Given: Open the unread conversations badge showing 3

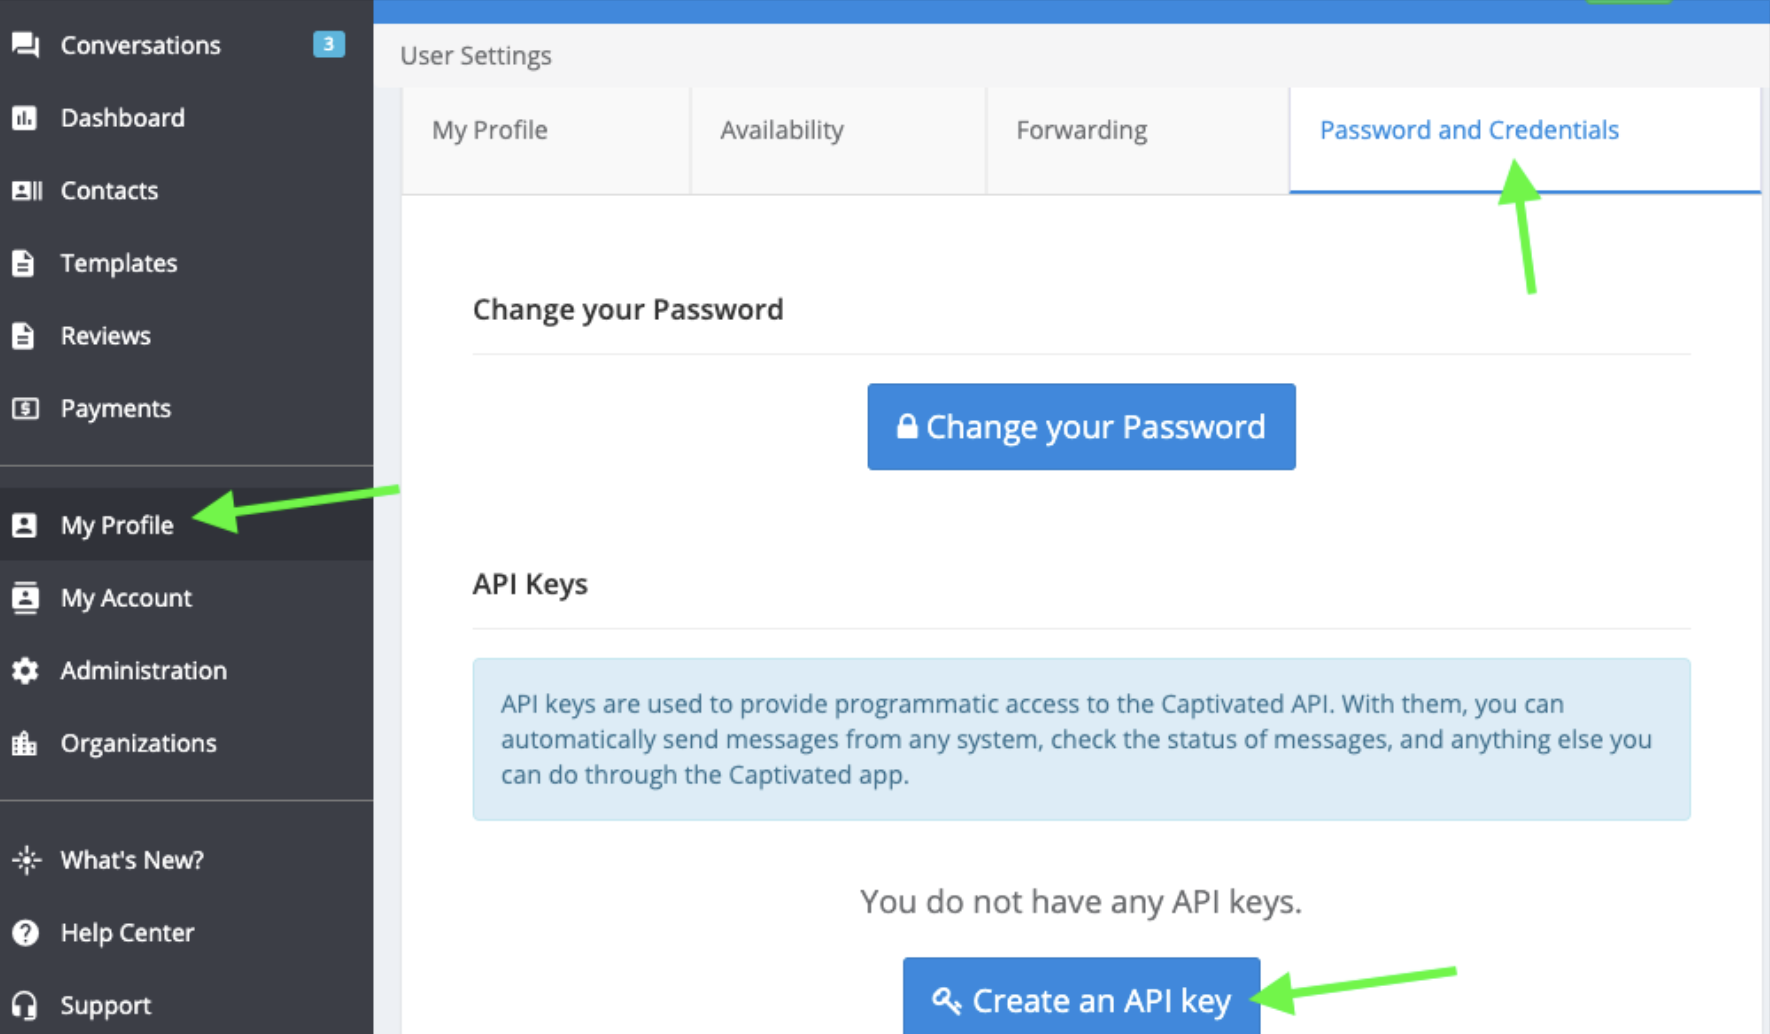Looking at the screenshot, I should (328, 44).
